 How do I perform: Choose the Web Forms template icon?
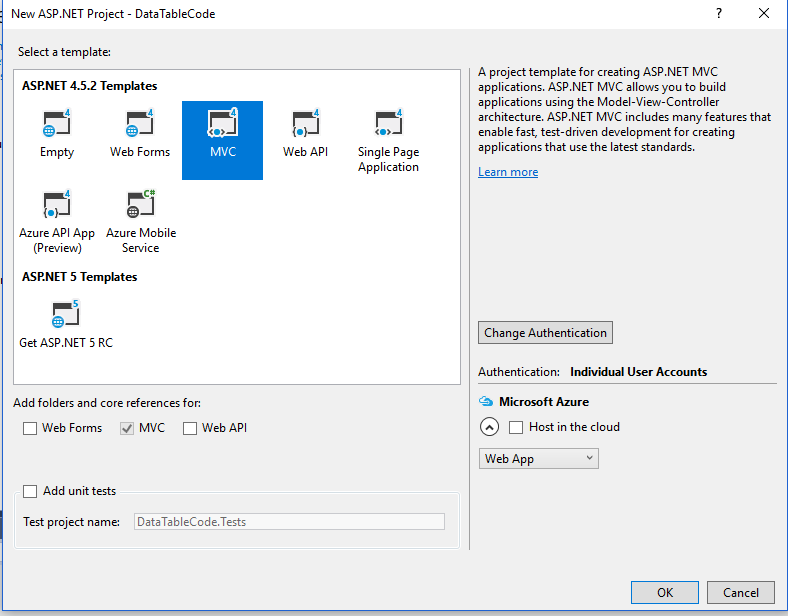(x=140, y=124)
